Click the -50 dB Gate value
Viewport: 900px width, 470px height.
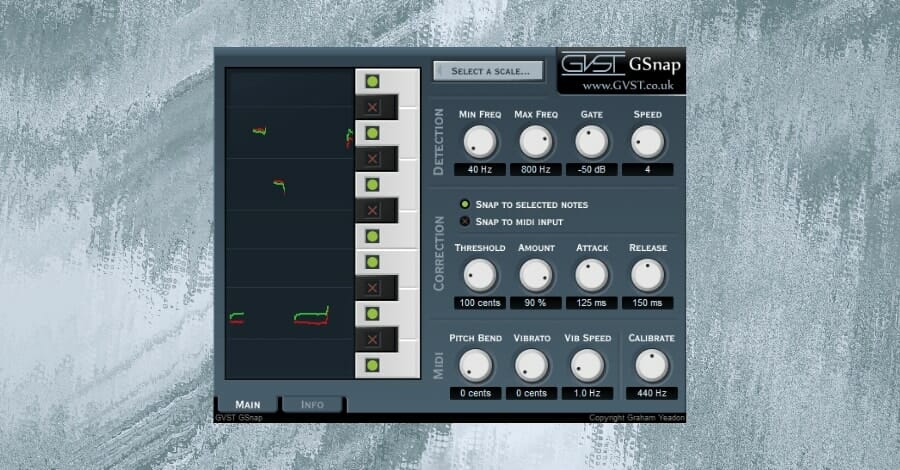[592, 170]
